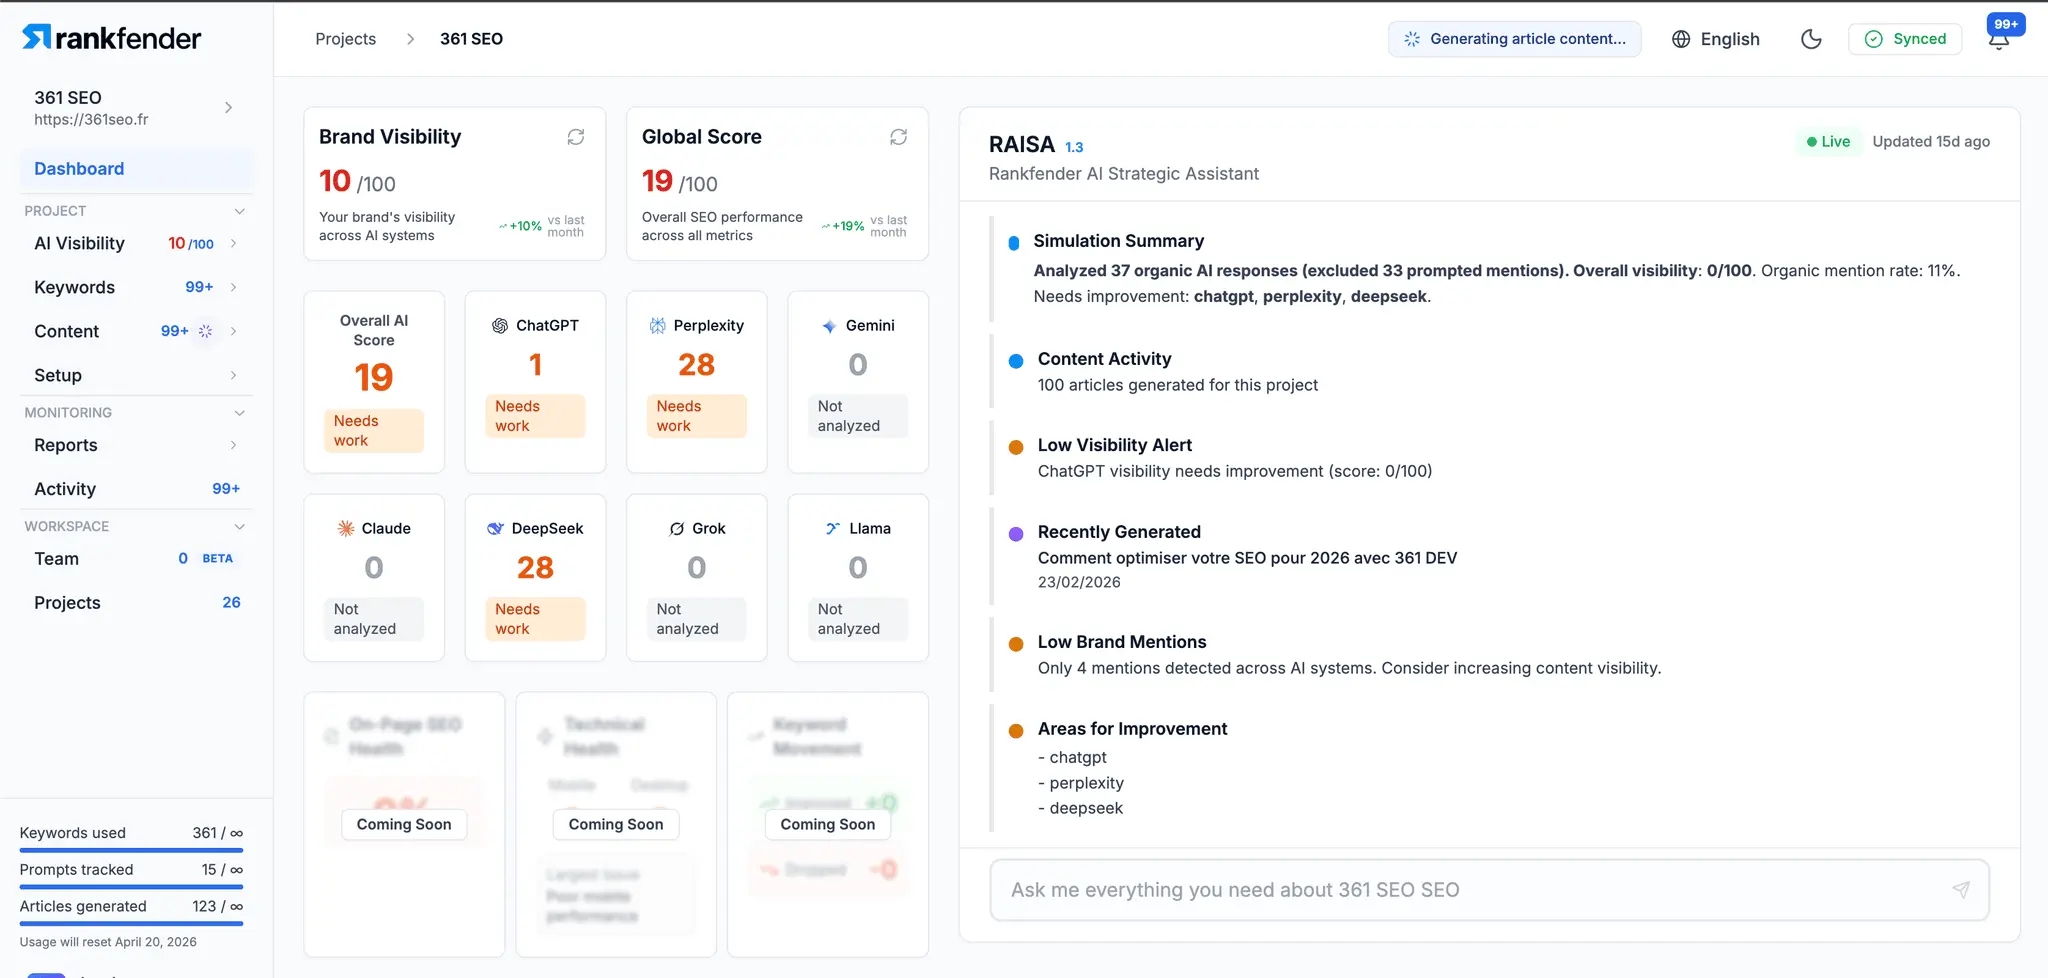The image size is (2048, 978).
Task: Click the DeepSeek Needs work badge
Action: pyautogui.click(x=535, y=619)
